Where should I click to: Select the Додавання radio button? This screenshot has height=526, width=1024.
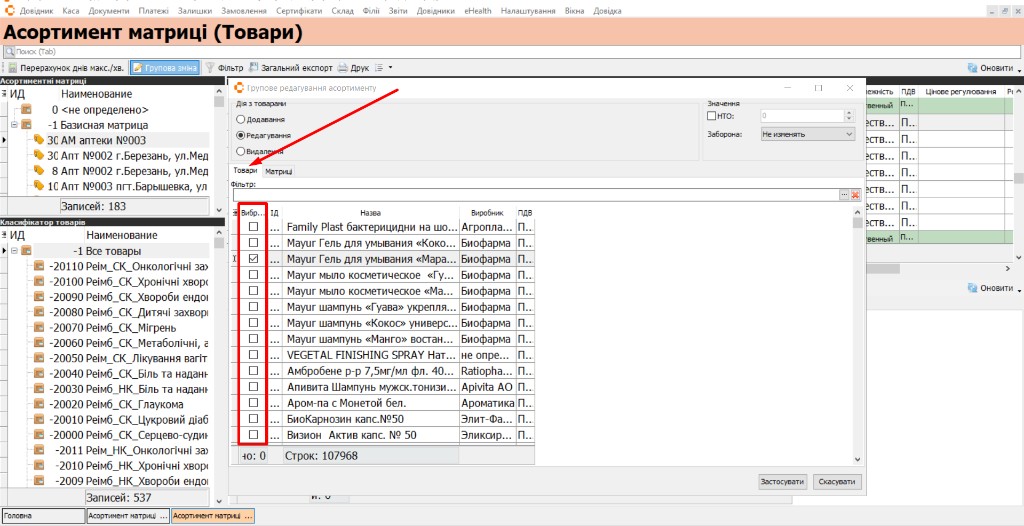coord(240,120)
